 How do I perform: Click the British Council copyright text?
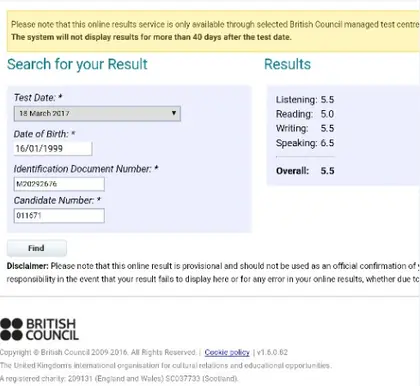tap(98, 352)
